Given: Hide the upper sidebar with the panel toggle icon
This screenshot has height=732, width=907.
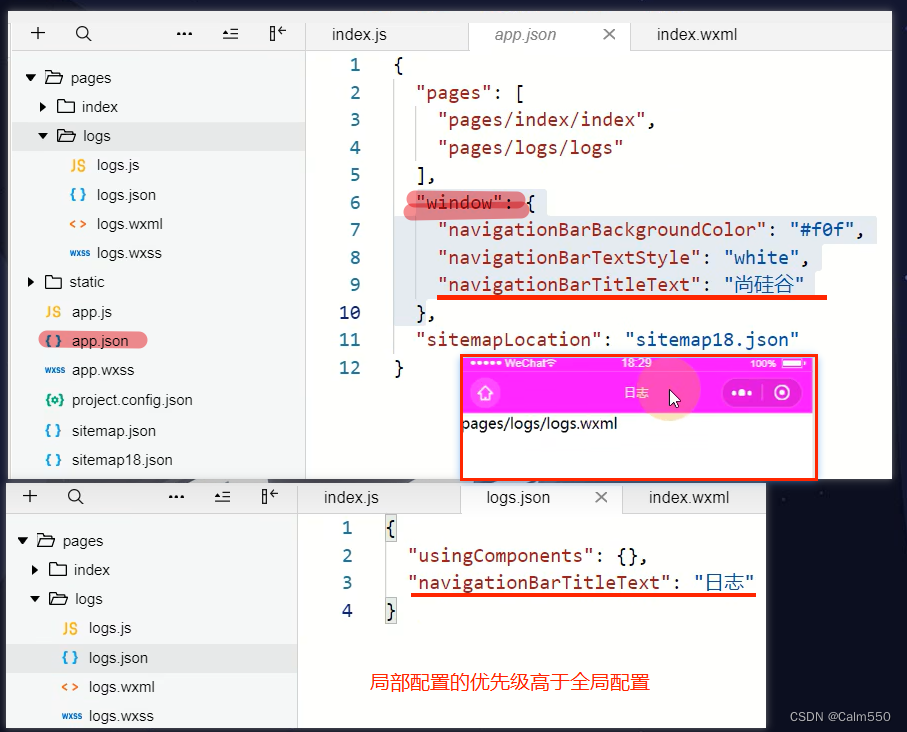Looking at the screenshot, I should 278,33.
